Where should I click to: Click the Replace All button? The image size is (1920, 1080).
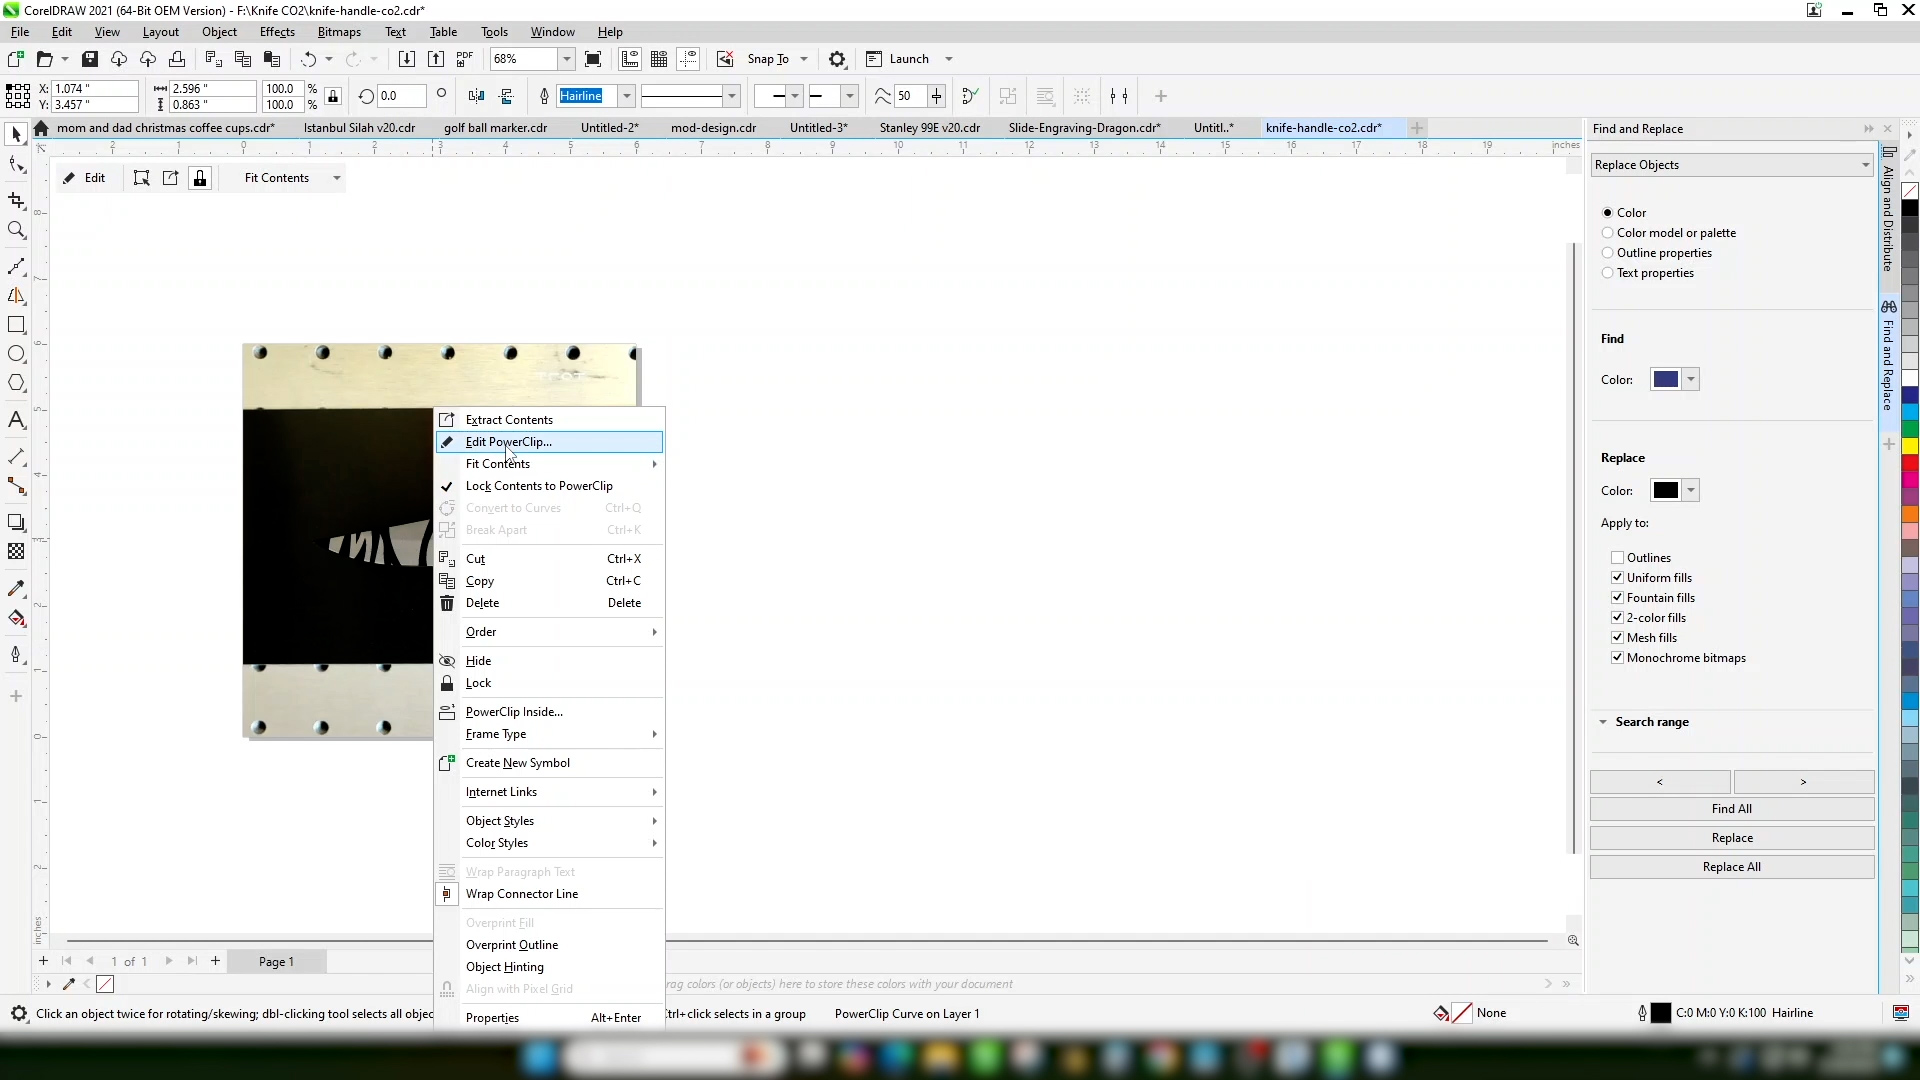click(1732, 867)
